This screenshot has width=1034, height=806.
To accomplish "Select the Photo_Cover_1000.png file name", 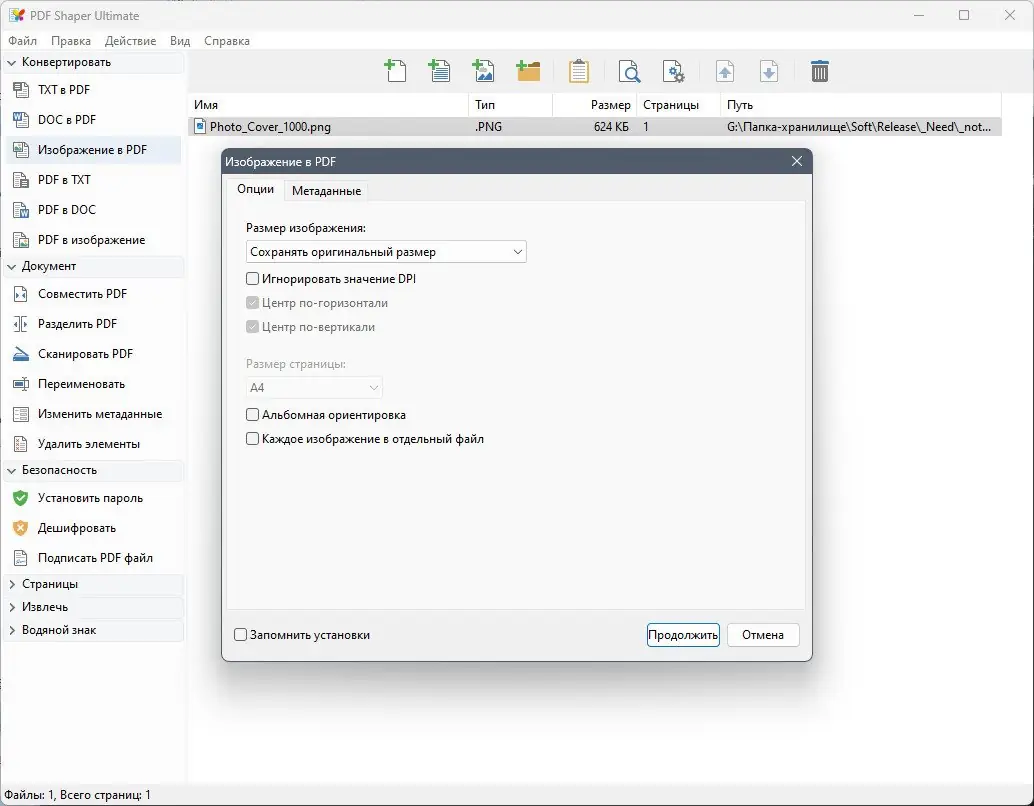I will [x=270, y=127].
